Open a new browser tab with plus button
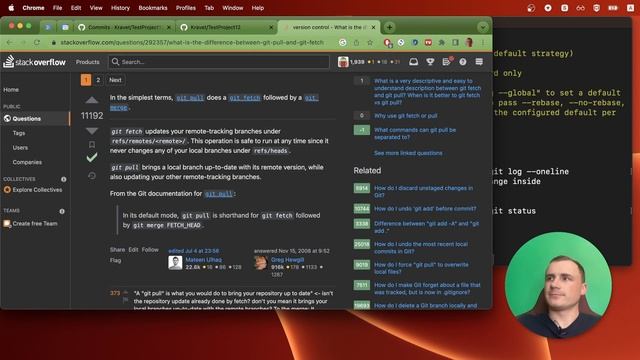The width and height of the screenshot is (640, 360). tap(389, 27)
